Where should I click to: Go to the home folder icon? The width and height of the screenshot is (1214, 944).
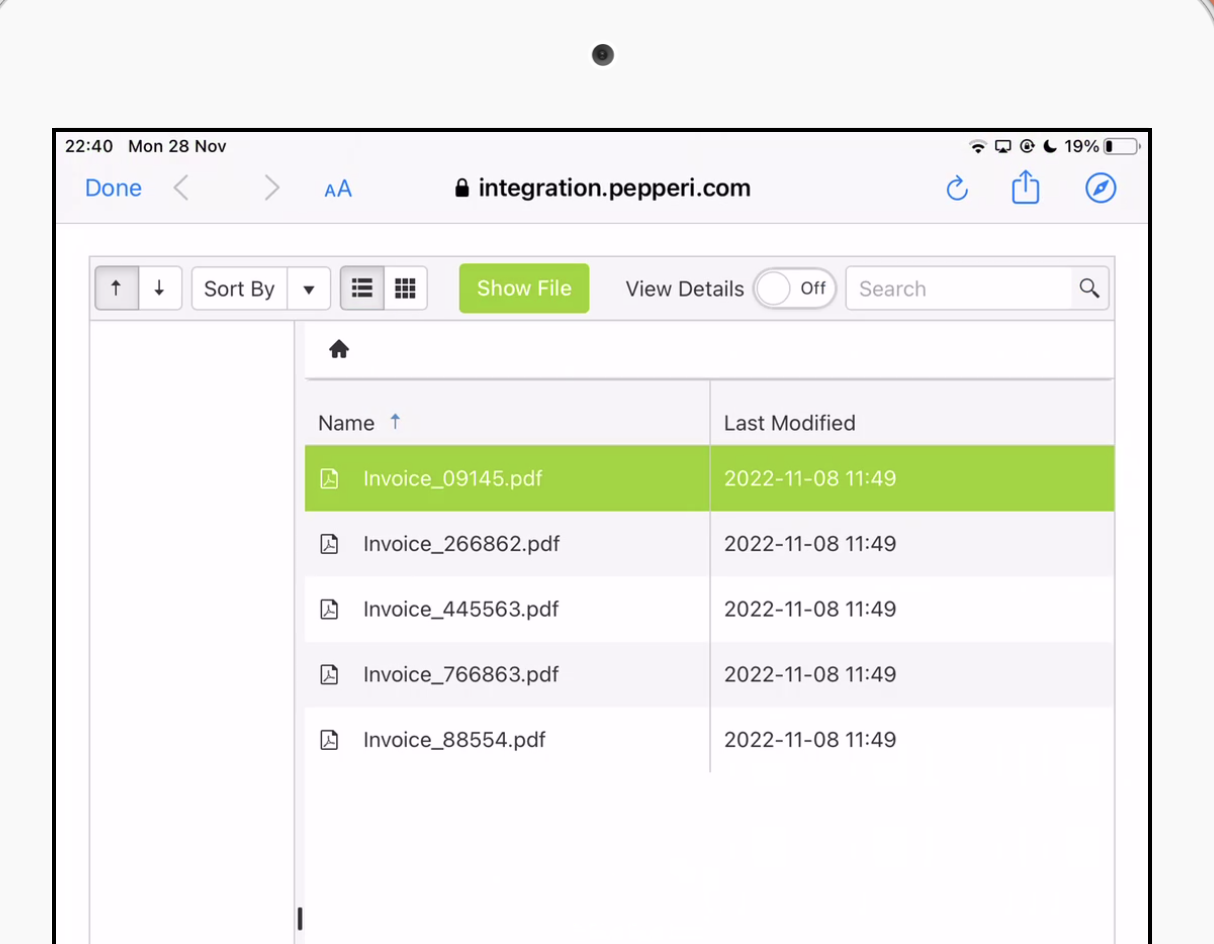(339, 349)
